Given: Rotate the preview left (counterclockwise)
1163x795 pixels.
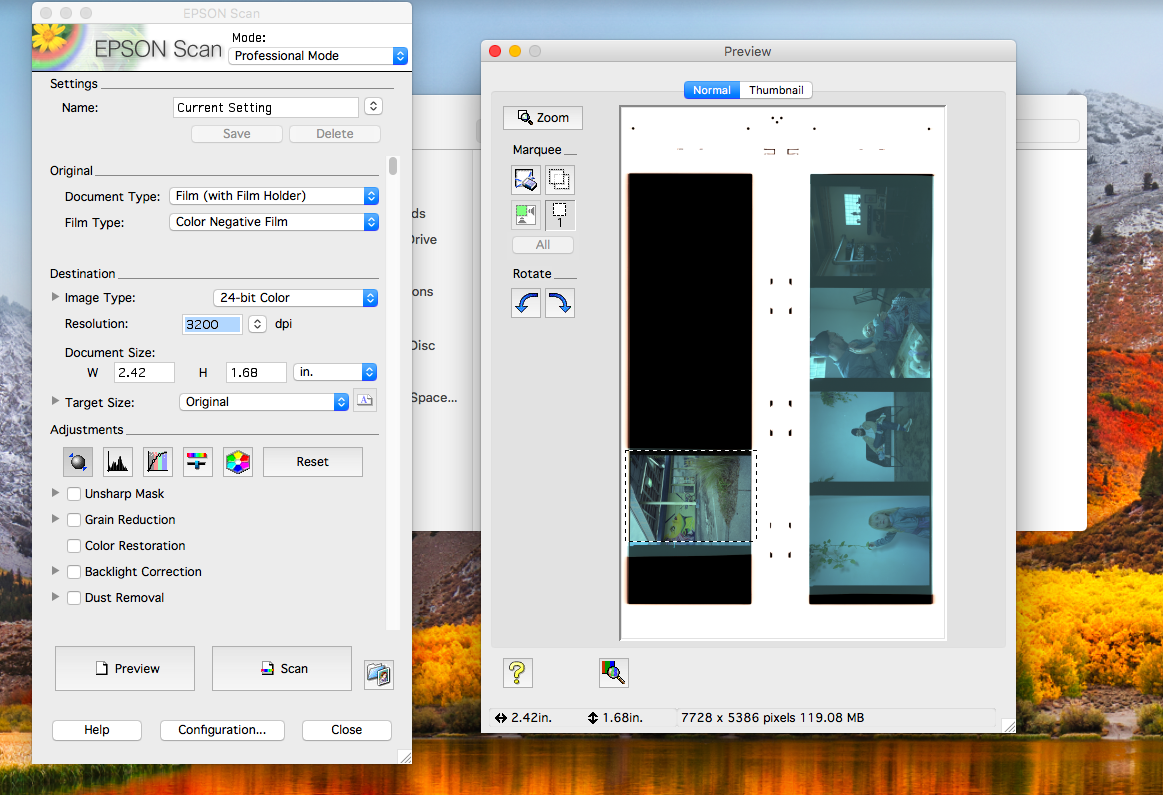Looking at the screenshot, I should pos(526,304).
